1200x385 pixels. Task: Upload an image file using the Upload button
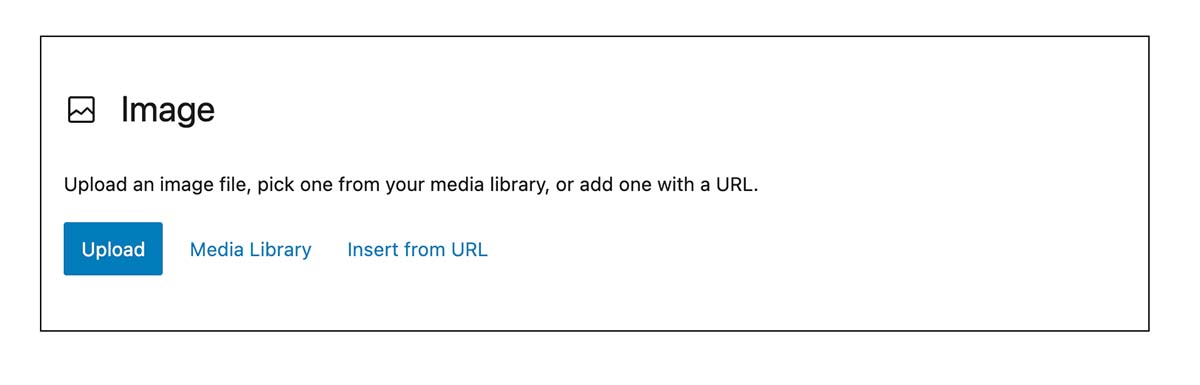pyautogui.click(x=113, y=249)
